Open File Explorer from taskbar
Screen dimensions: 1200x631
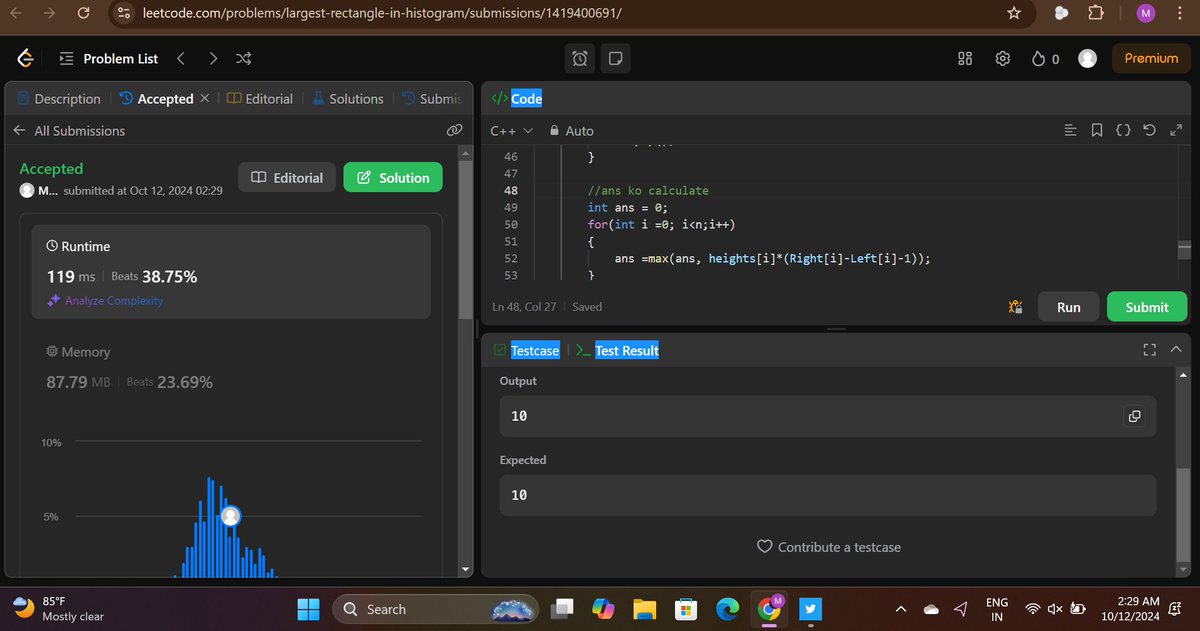pos(645,608)
